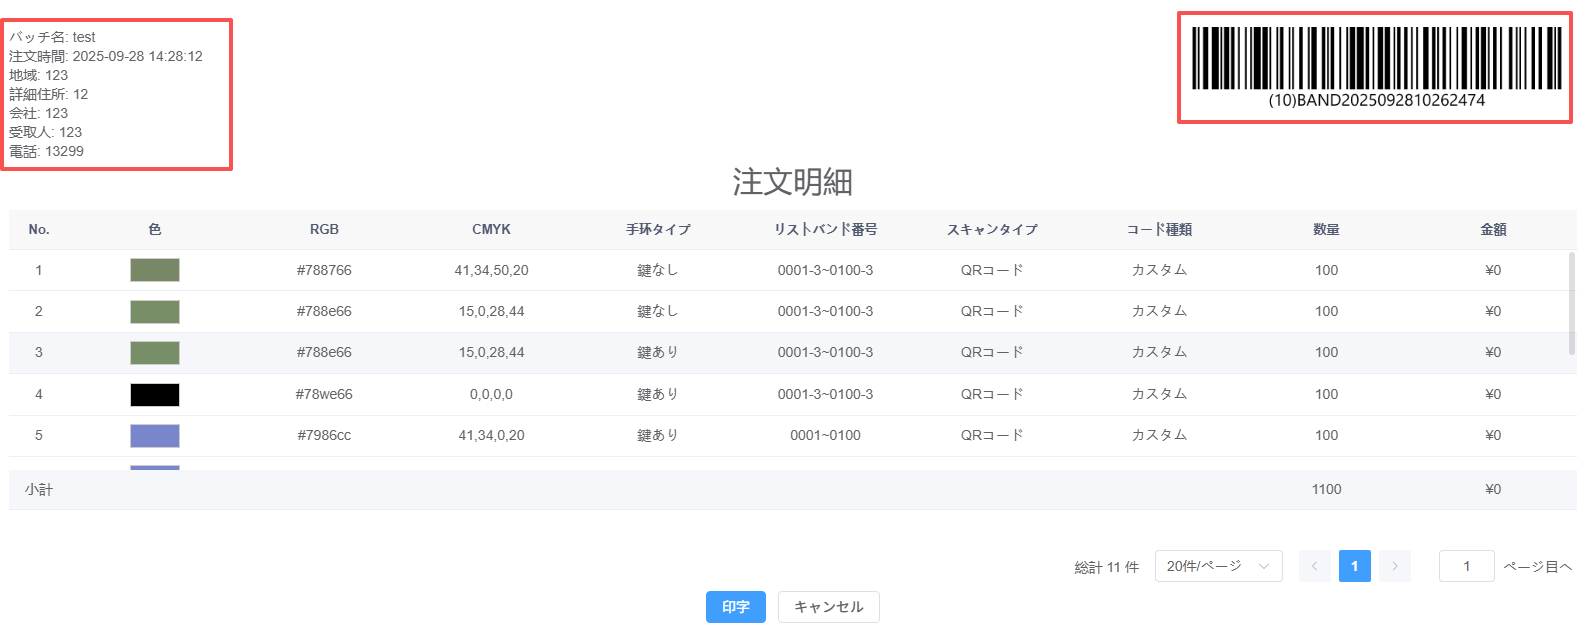
Task: Click the 金額 column header
Action: tap(1493, 229)
